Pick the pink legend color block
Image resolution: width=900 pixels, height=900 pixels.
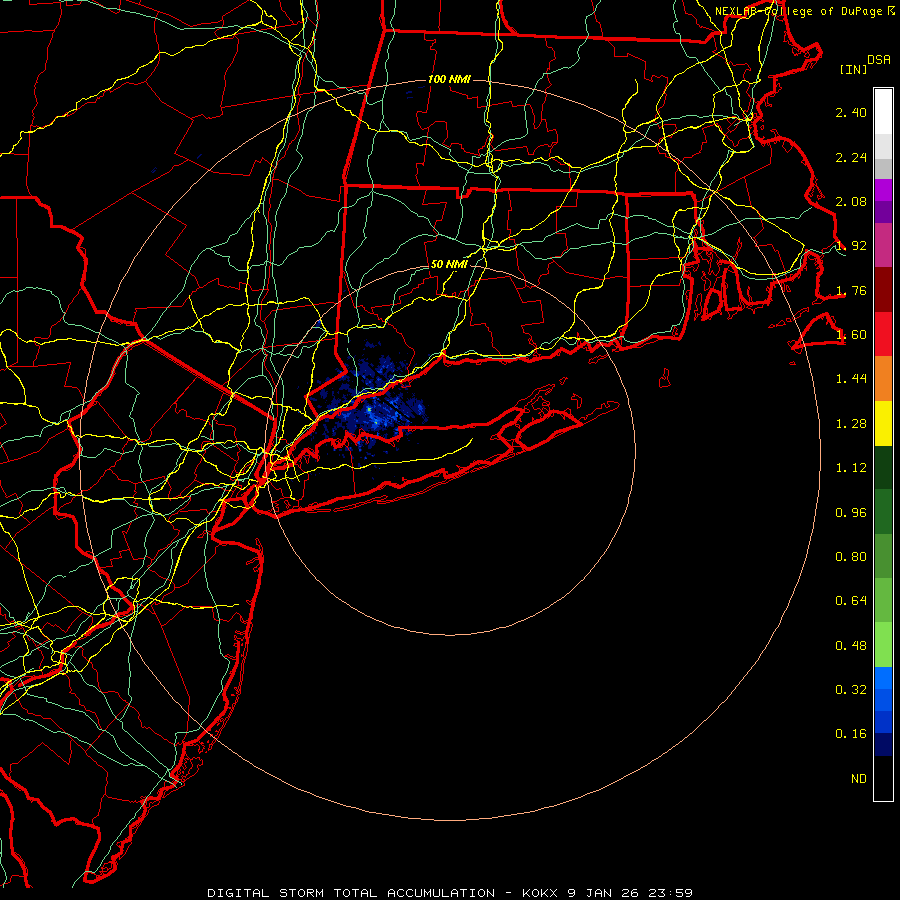[x=883, y=245]
